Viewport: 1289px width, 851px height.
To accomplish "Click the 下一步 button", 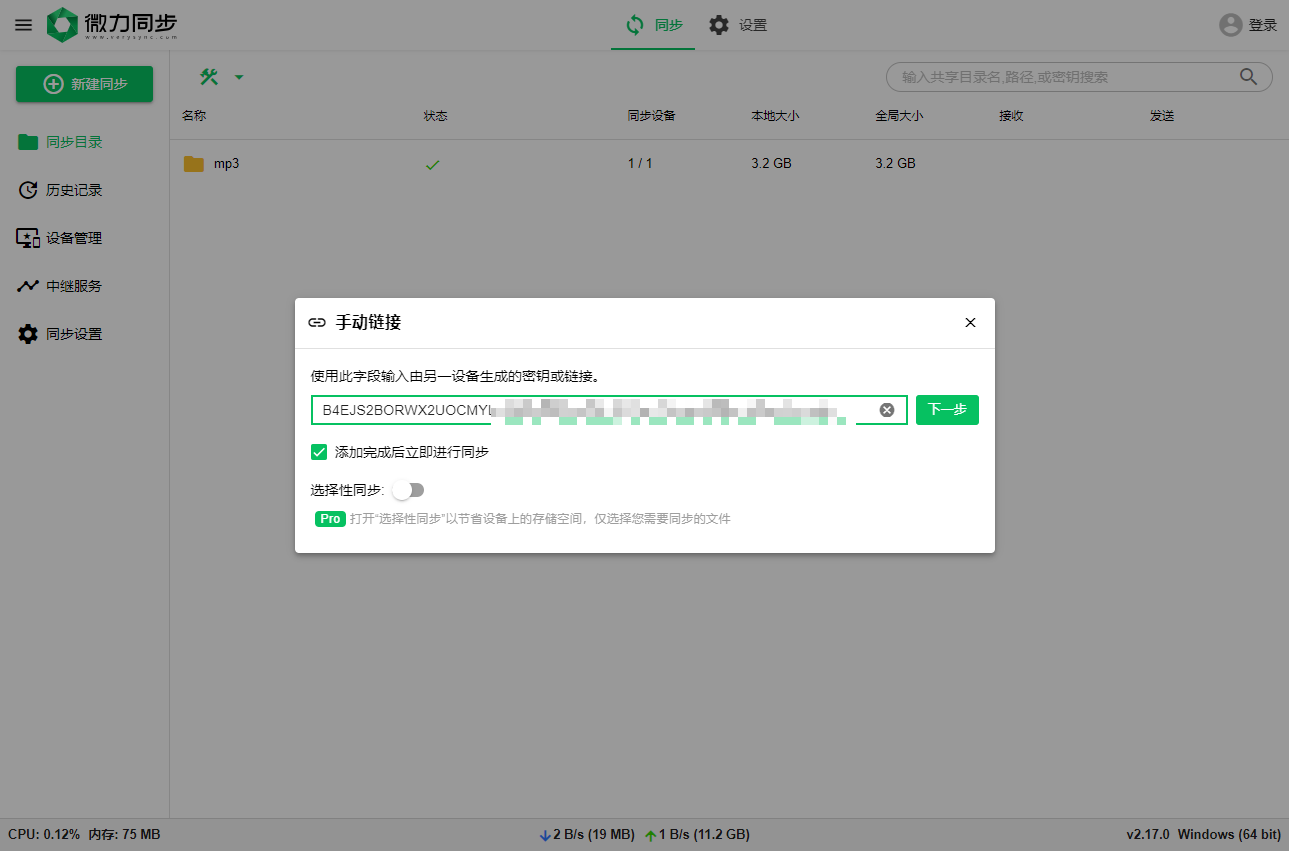I will tap(947, 410).
